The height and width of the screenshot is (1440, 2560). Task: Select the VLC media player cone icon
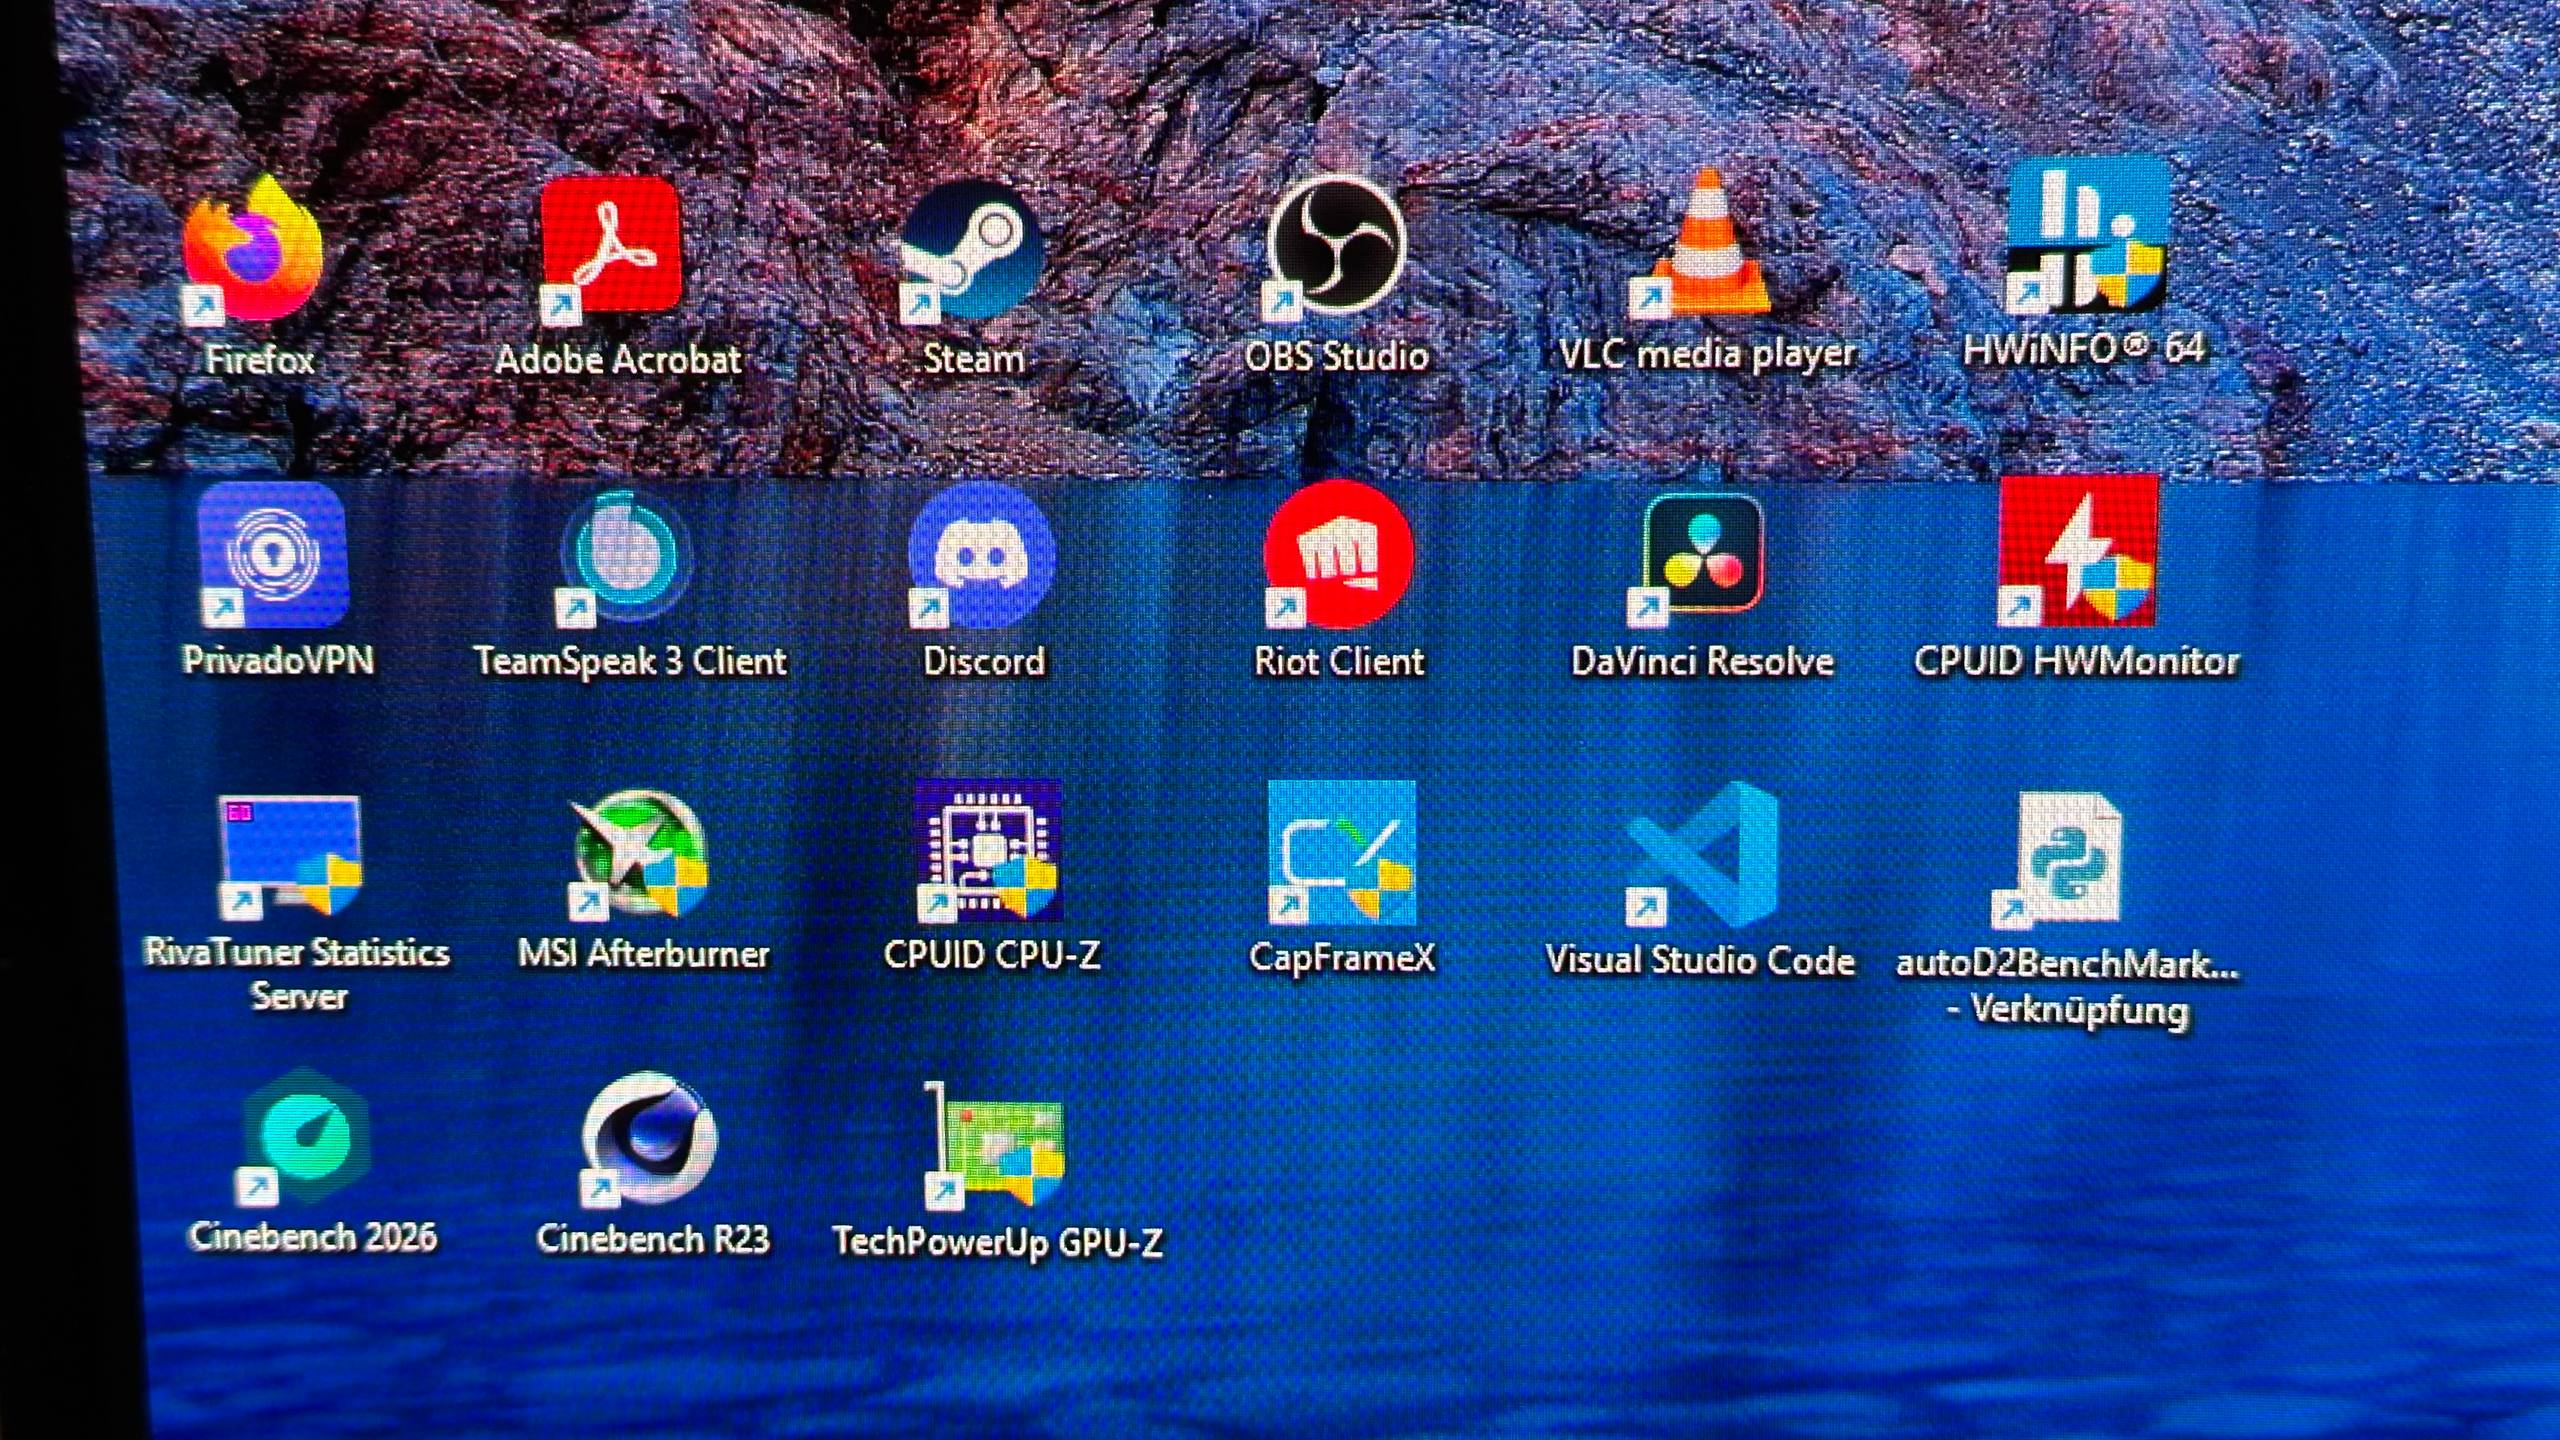coord(1705,245)
